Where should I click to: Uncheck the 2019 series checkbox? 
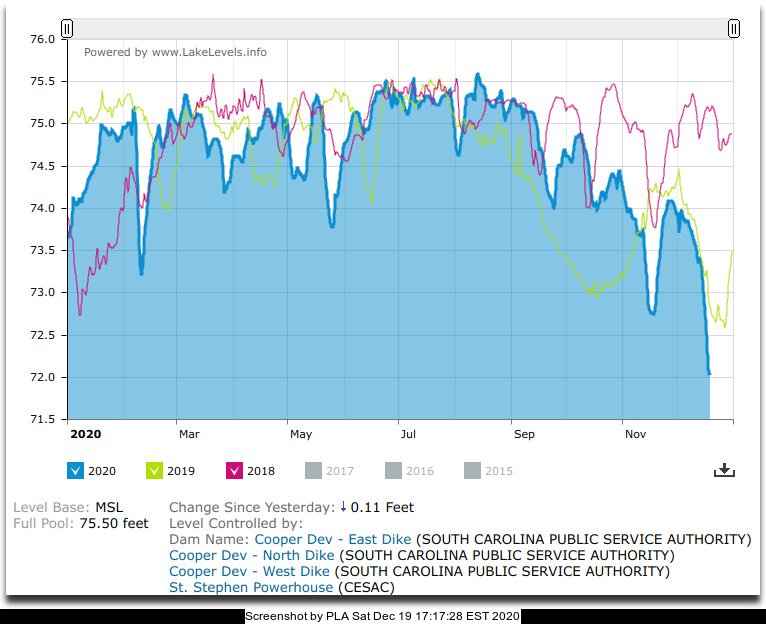[x=154, y=471]
